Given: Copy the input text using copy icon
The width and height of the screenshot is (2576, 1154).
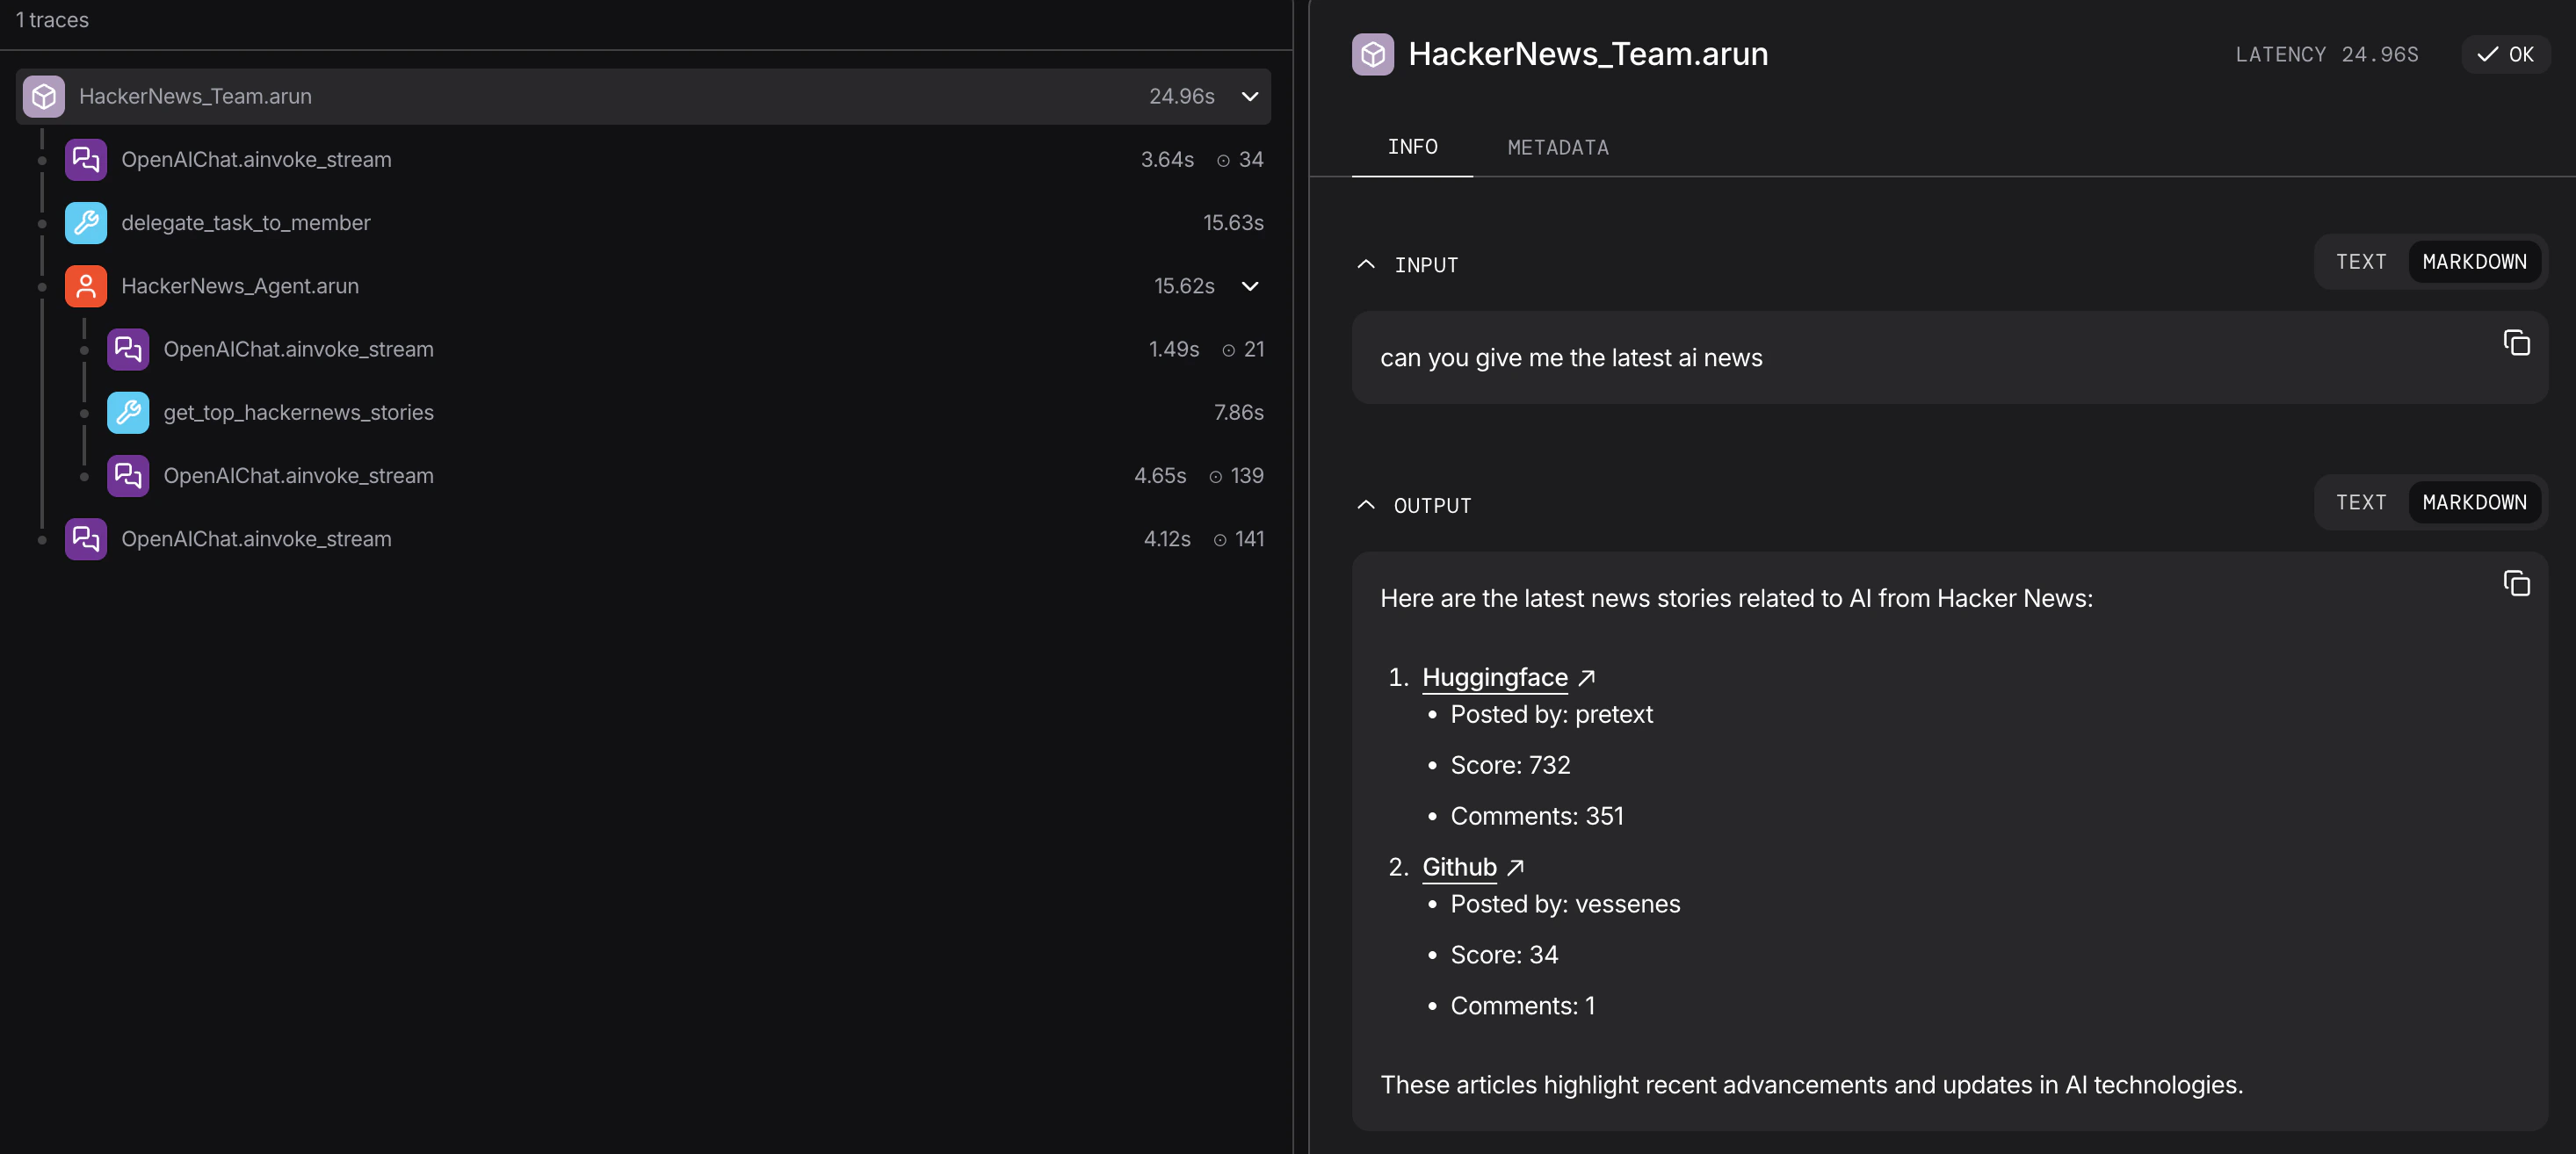Looking at the screenshot, I should [2516, 343].
